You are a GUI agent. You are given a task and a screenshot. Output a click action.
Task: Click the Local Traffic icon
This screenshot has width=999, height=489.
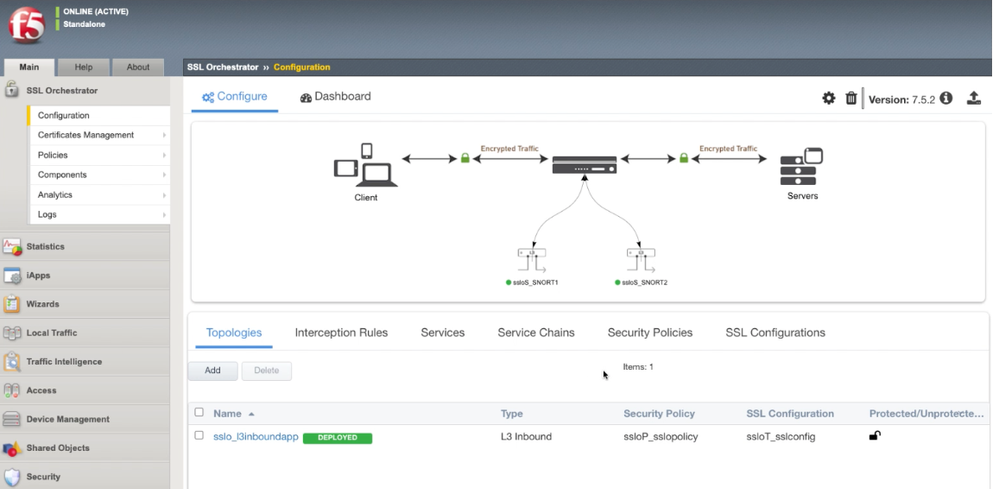(x=12, y=333)
